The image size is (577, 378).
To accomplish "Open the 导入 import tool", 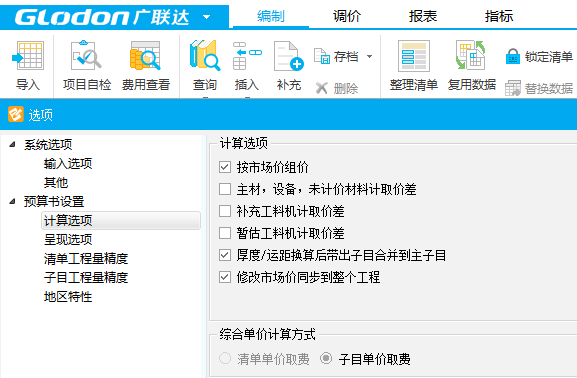I will pos(28,66).
